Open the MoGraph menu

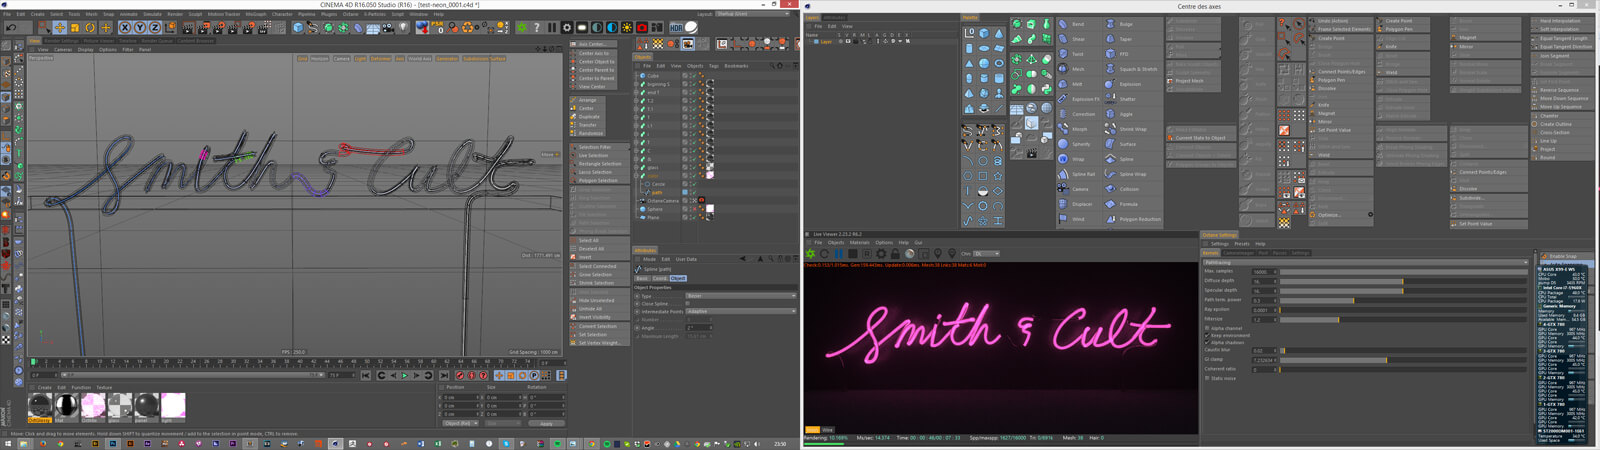click(x=255, y=14)
